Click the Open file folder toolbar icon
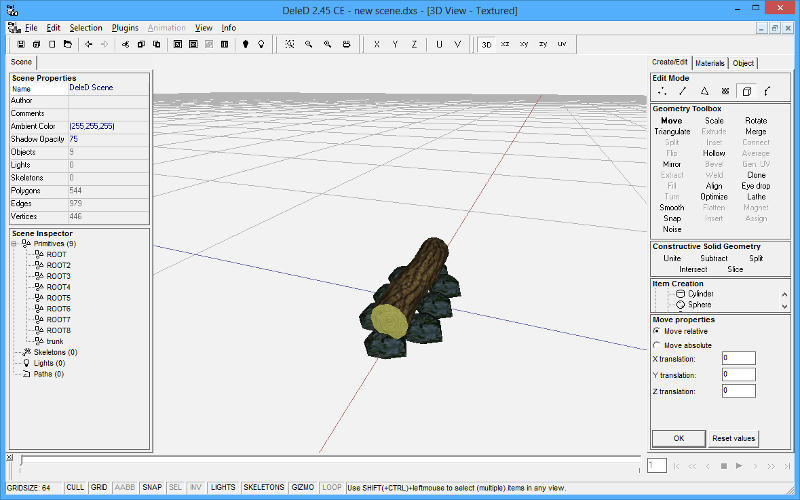 67,44
